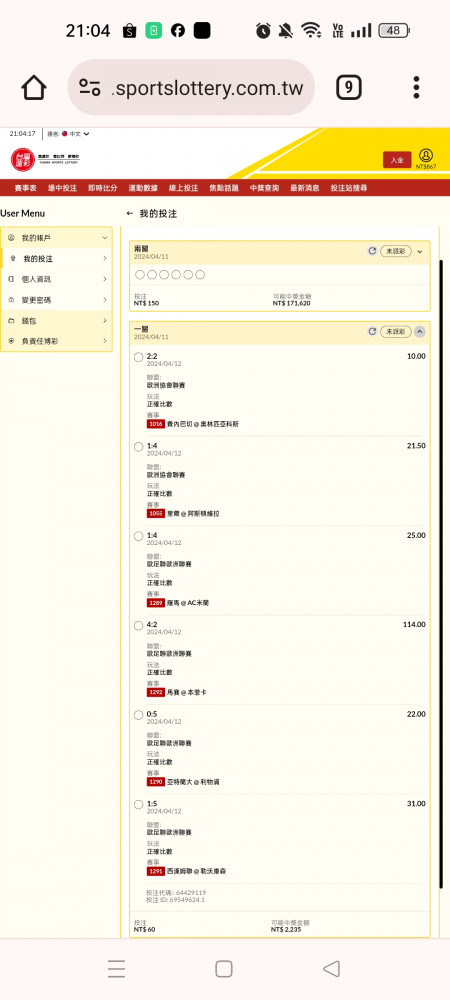Click match code badge 1291

click(156, 871)
